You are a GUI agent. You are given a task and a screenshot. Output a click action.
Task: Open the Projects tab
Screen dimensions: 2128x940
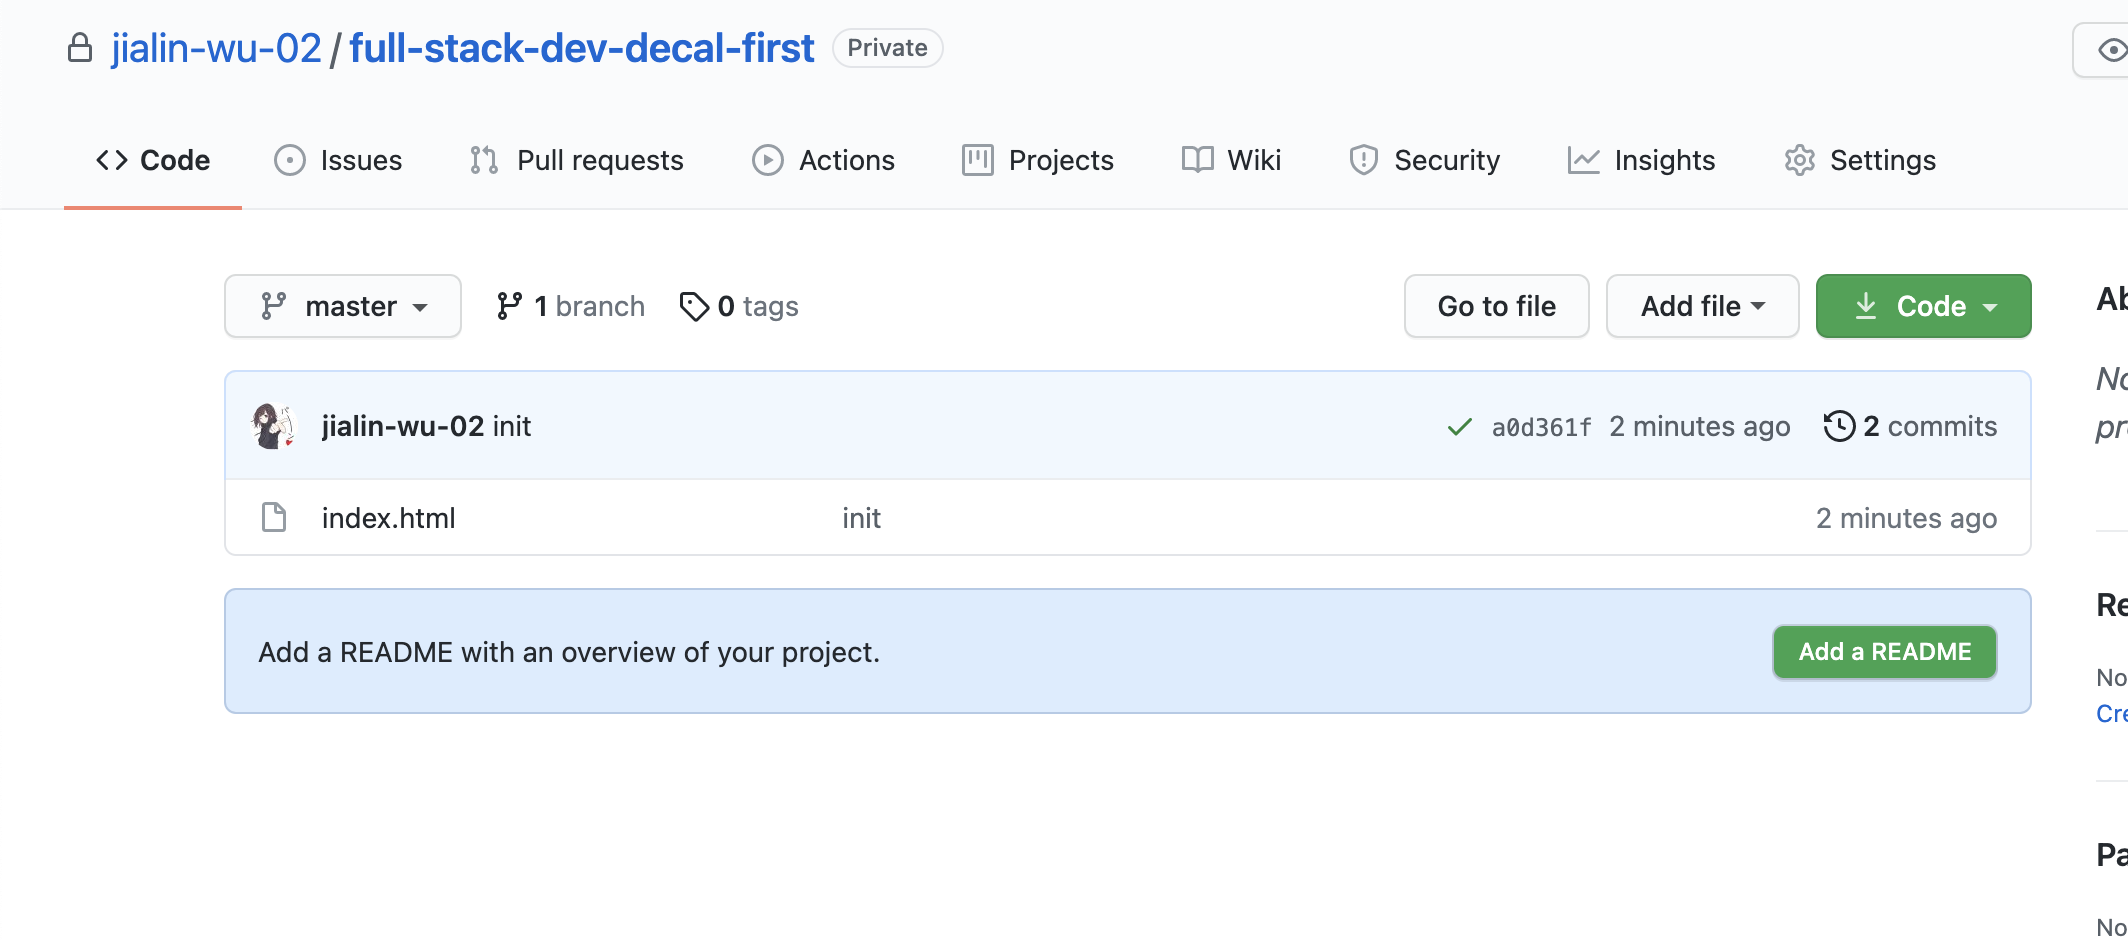pyautogui.click(x=1037, y=160)
